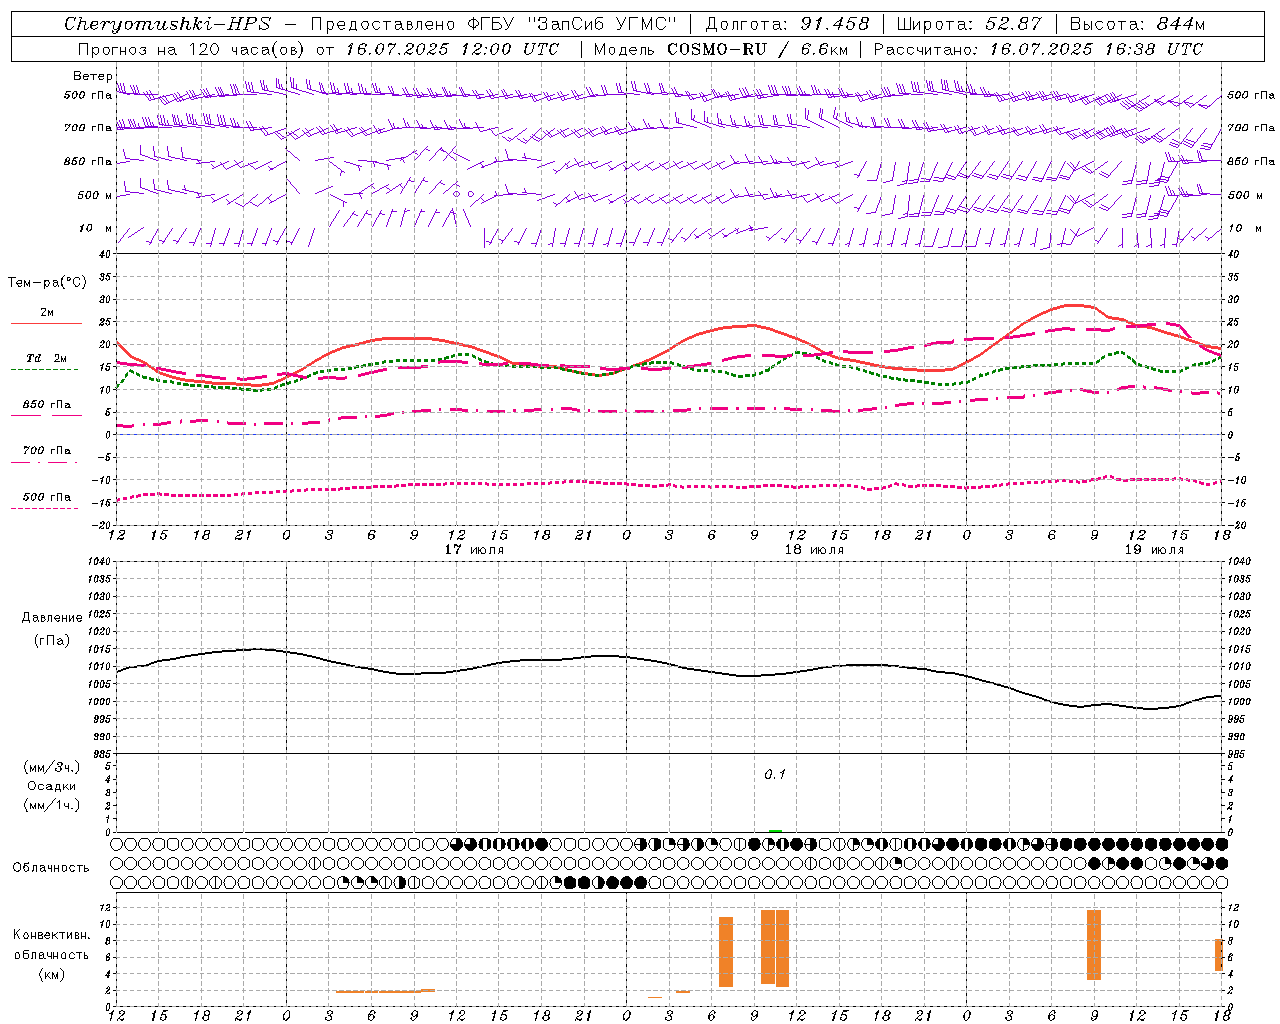Click the red '2м' temperature legend line
This screenshot has height=1024, width=1280.
46,323
